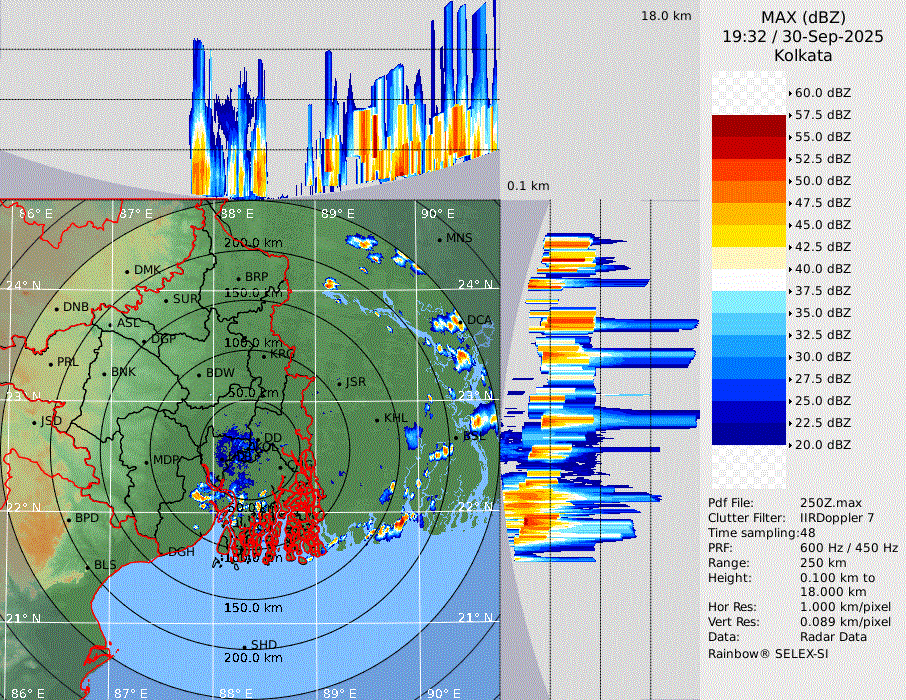Select the JSR station point

coord(340,383)
